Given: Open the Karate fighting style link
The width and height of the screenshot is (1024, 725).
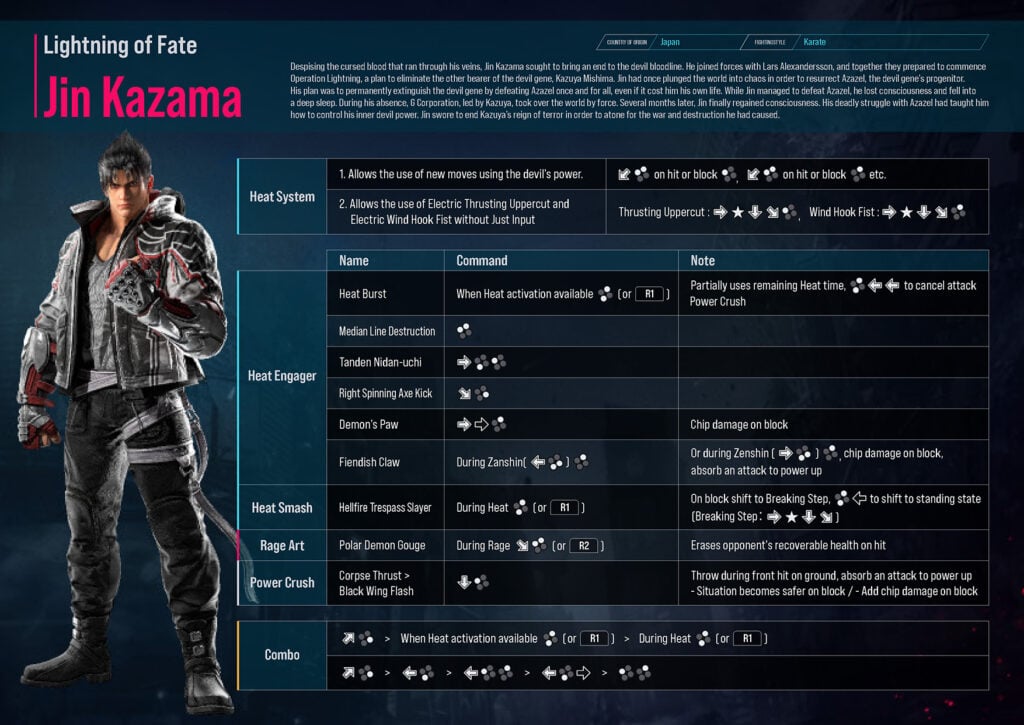Looking at the screenshot, I should pos(814,42).
